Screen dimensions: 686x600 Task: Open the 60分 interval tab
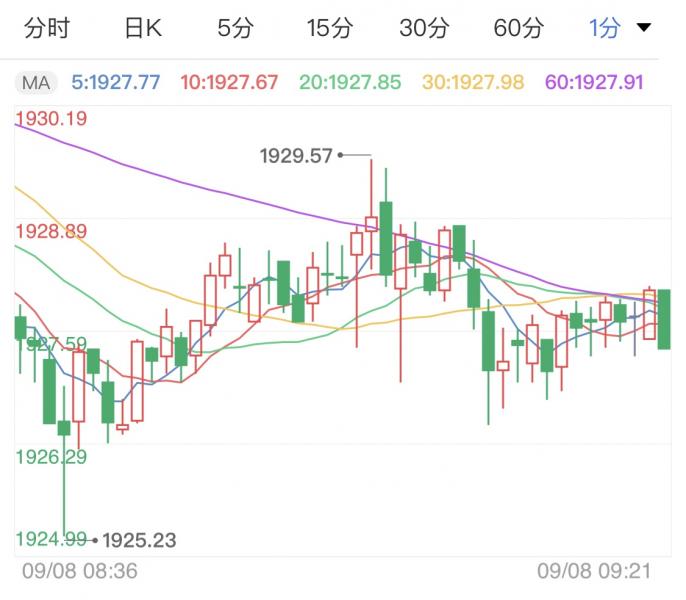point(518,29)
